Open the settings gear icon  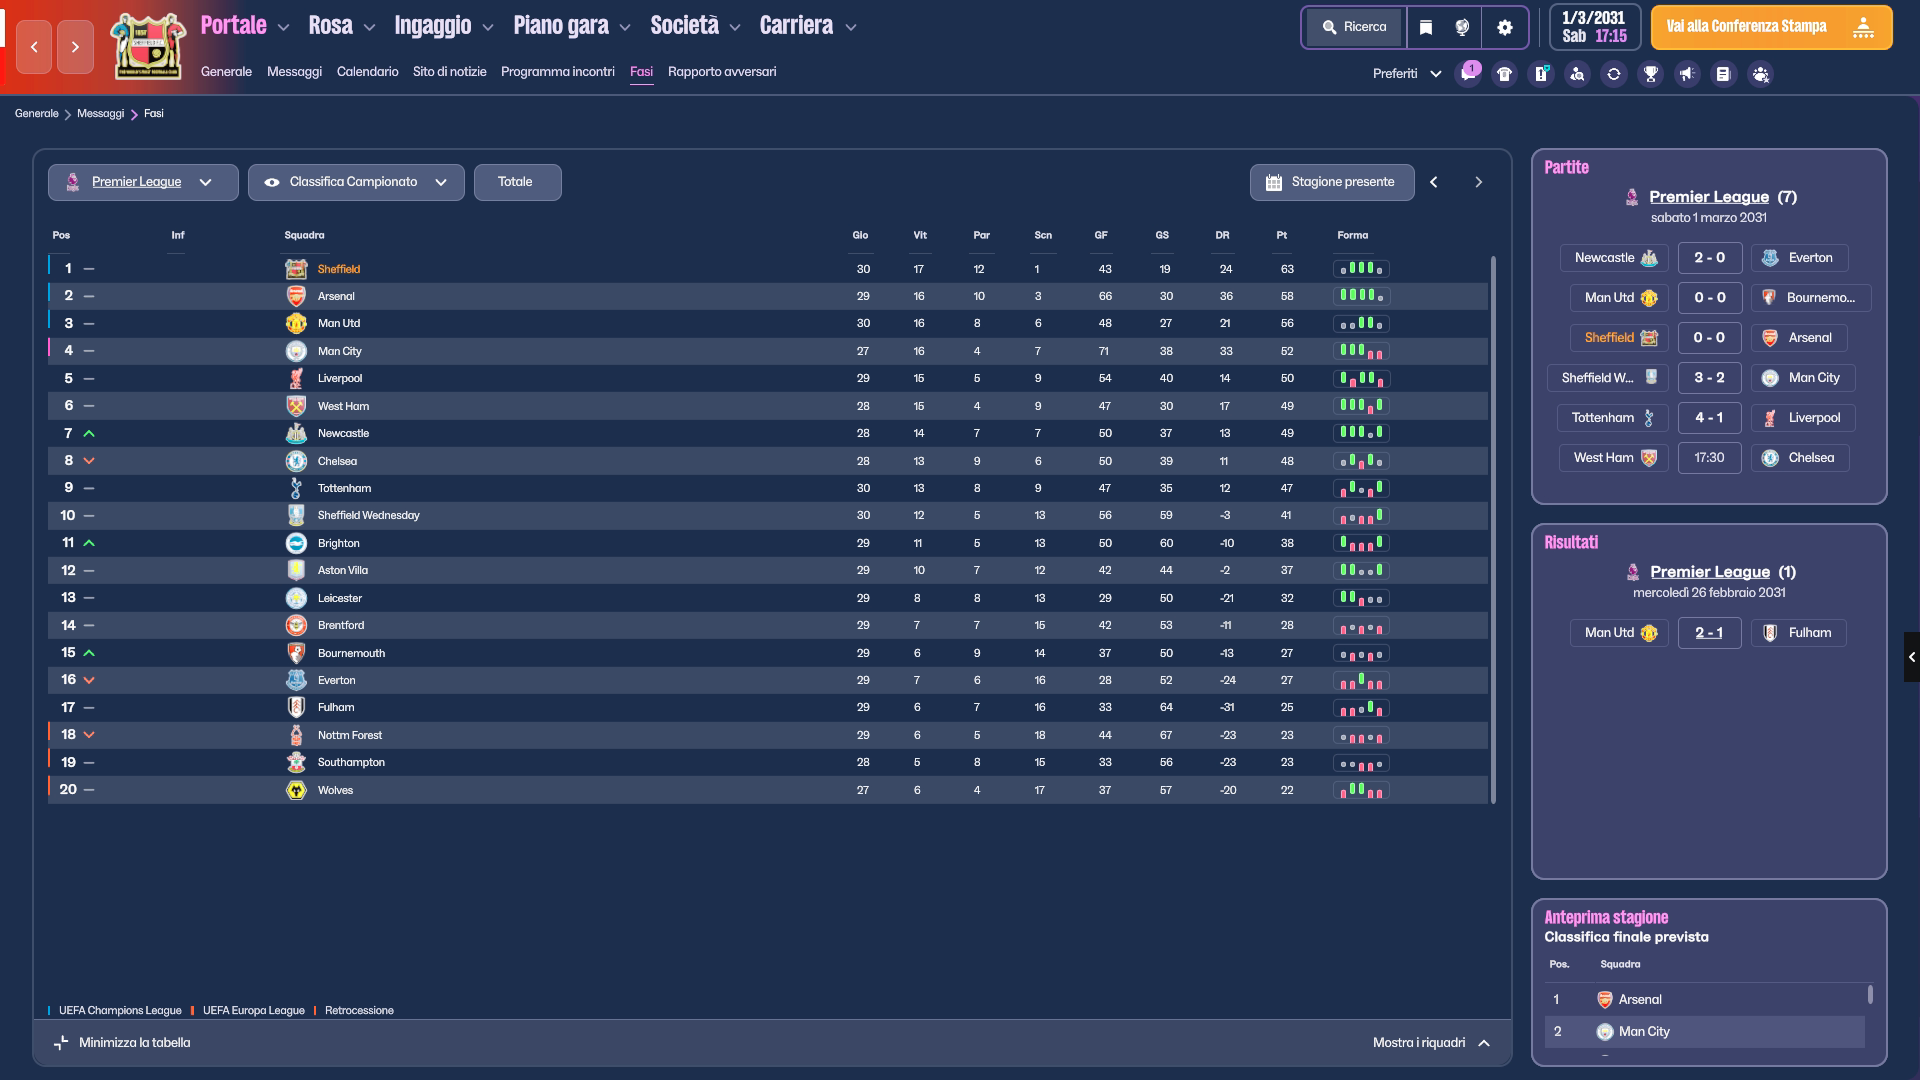tap(1505, 28)
